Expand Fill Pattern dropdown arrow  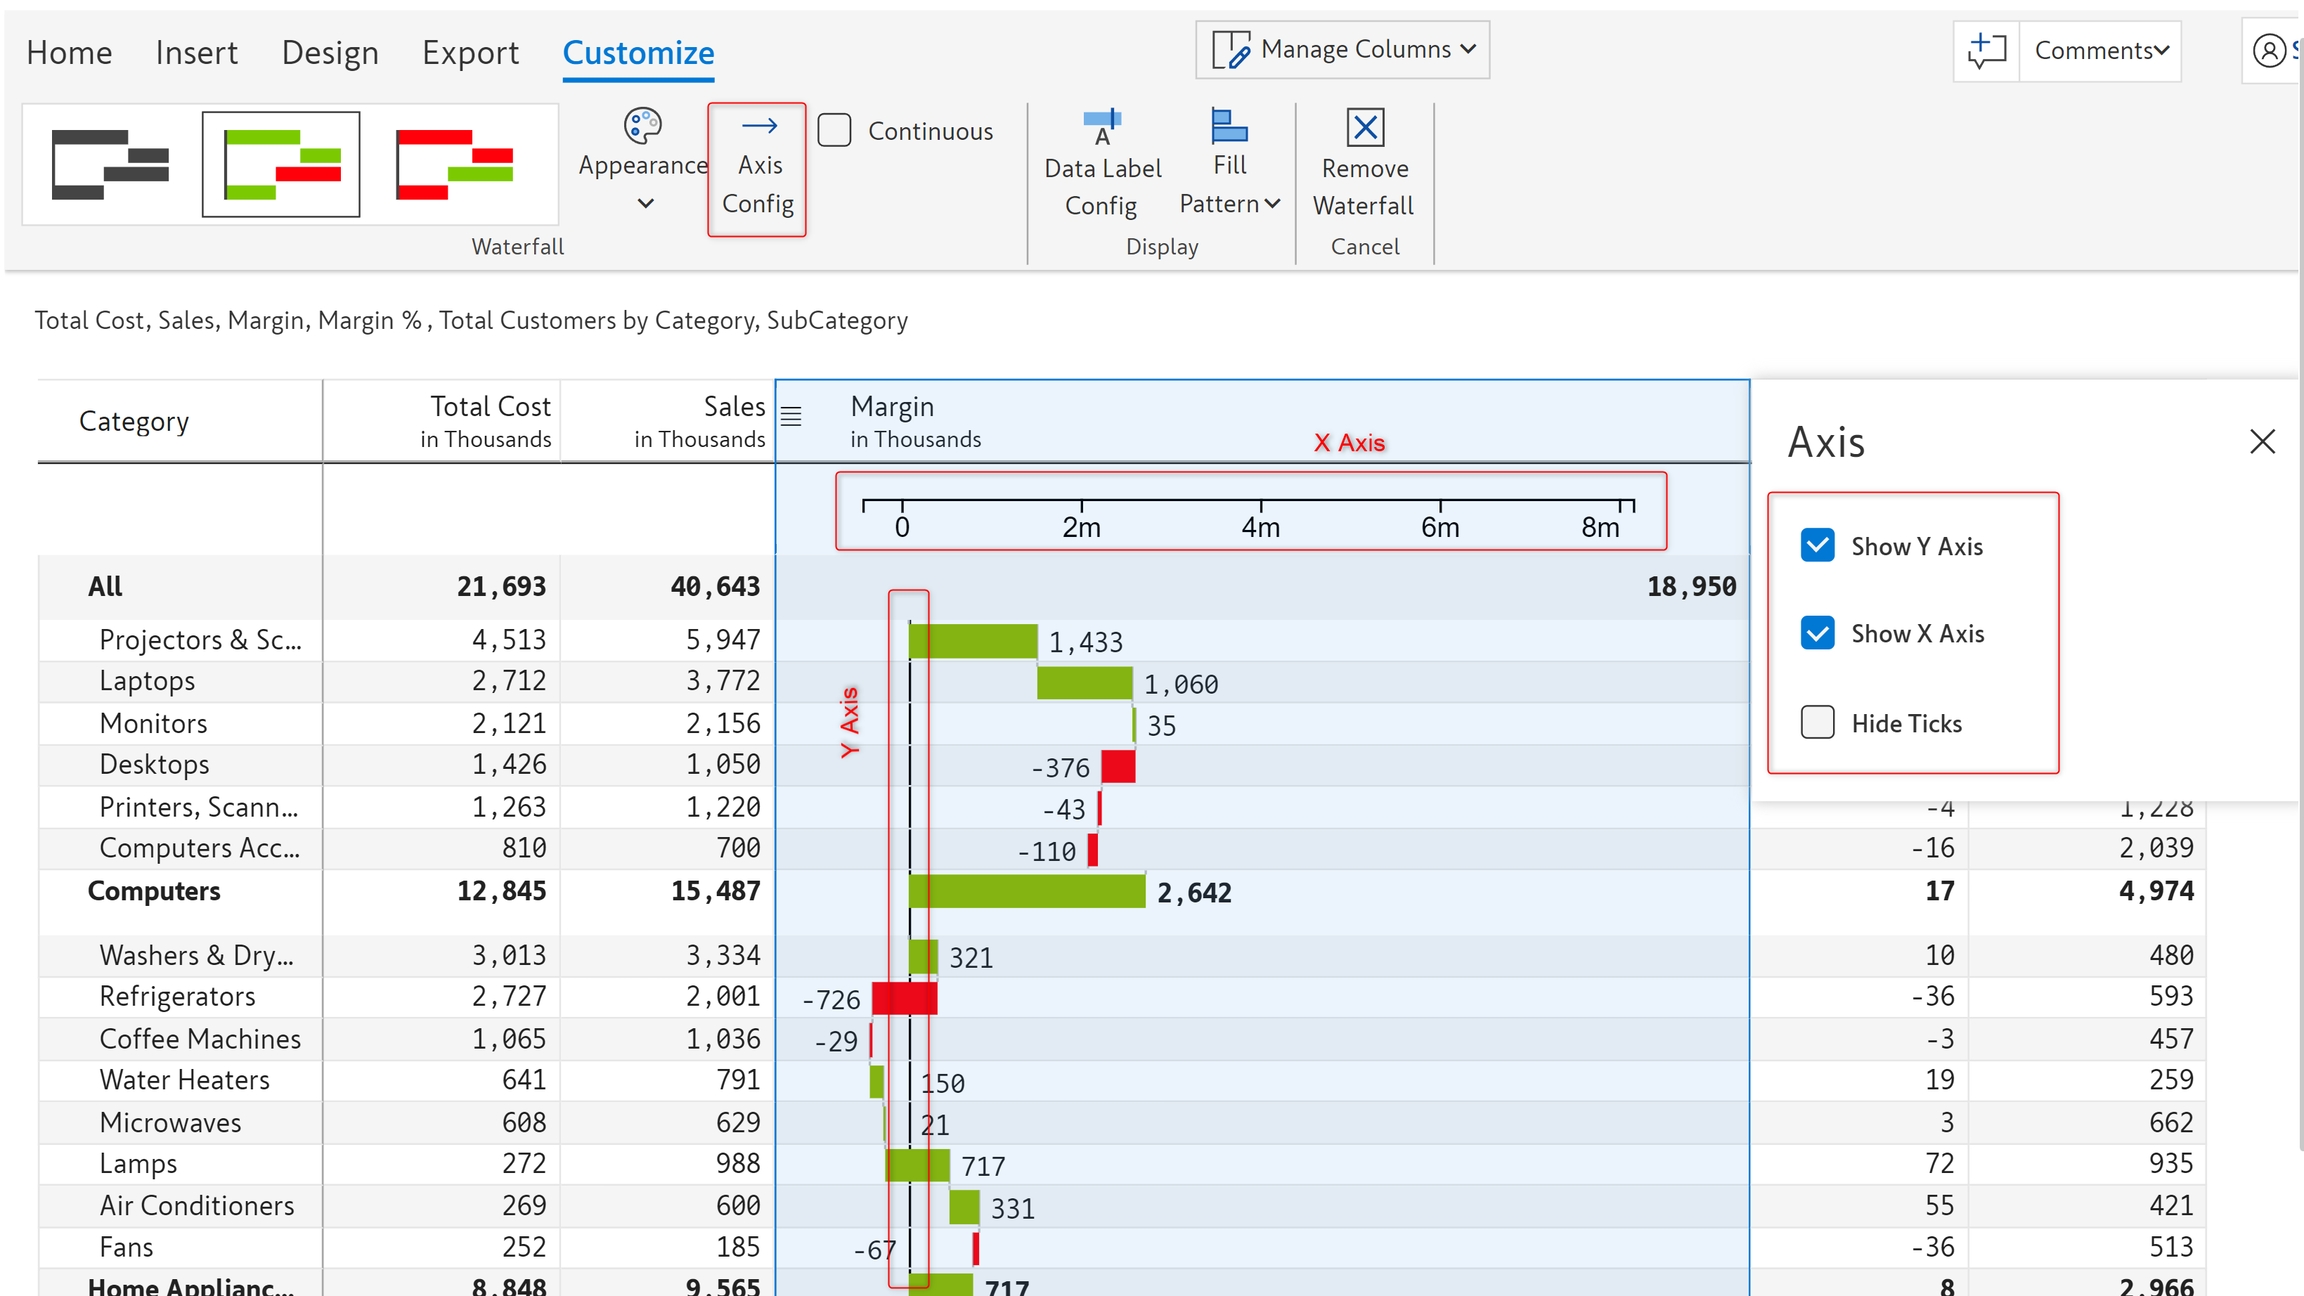(1272, 204)
